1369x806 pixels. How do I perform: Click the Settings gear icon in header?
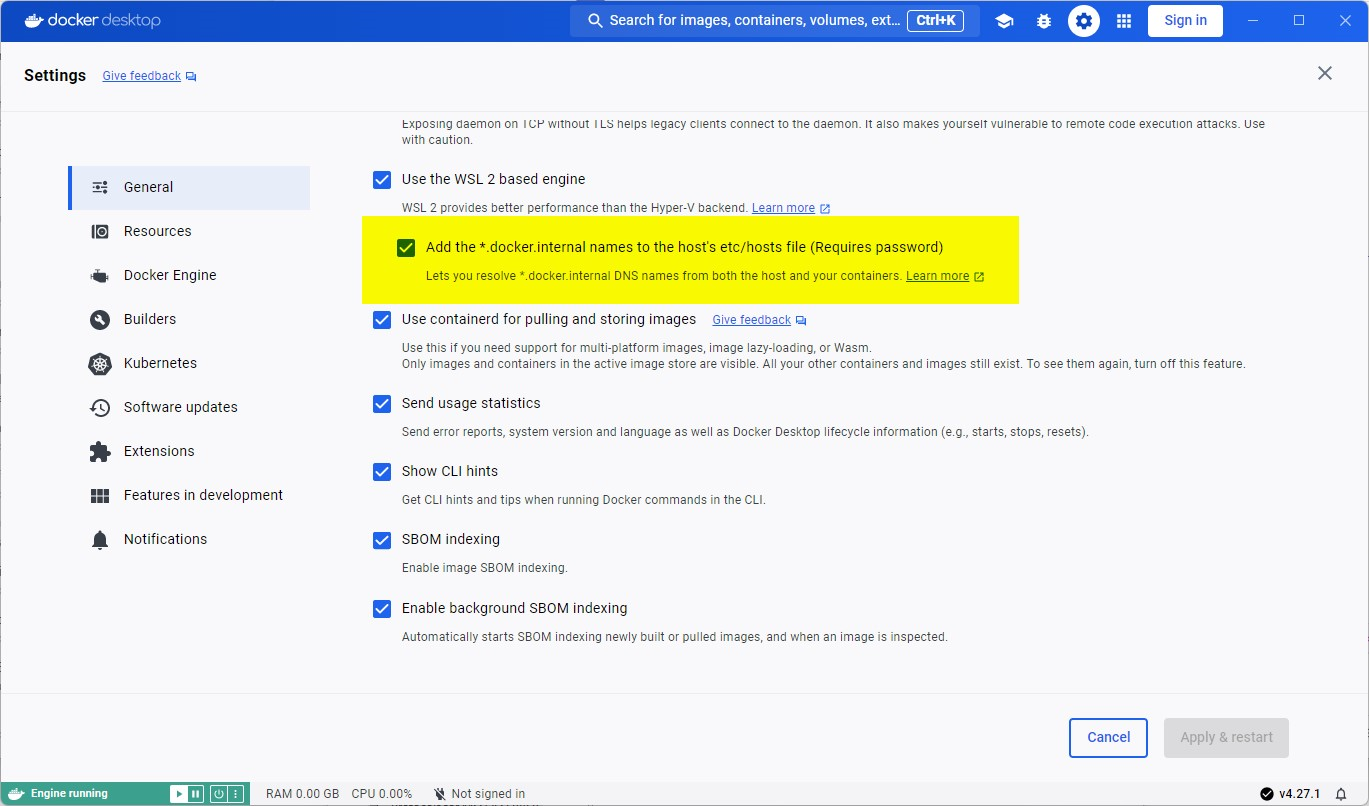pos(1084,21)
